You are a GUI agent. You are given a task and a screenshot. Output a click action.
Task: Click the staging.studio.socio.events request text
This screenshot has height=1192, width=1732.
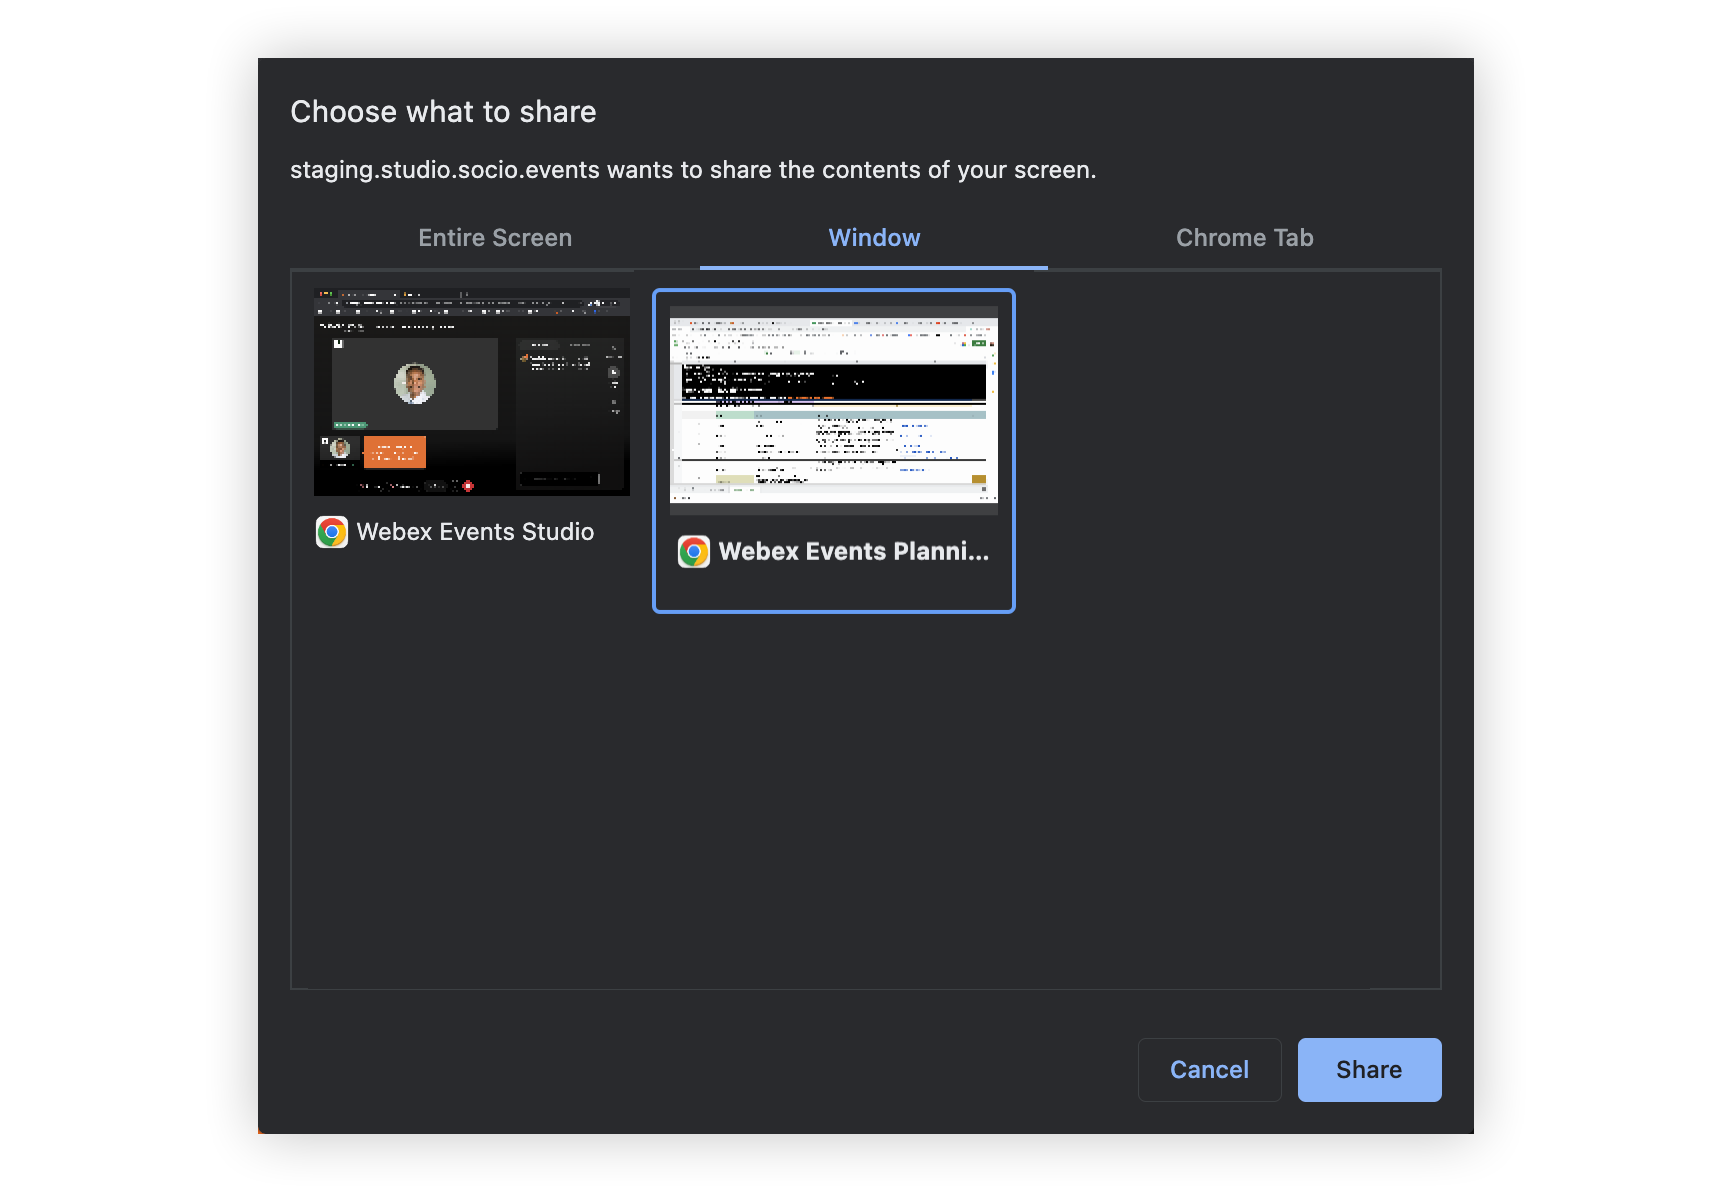(x=693, y=170)
